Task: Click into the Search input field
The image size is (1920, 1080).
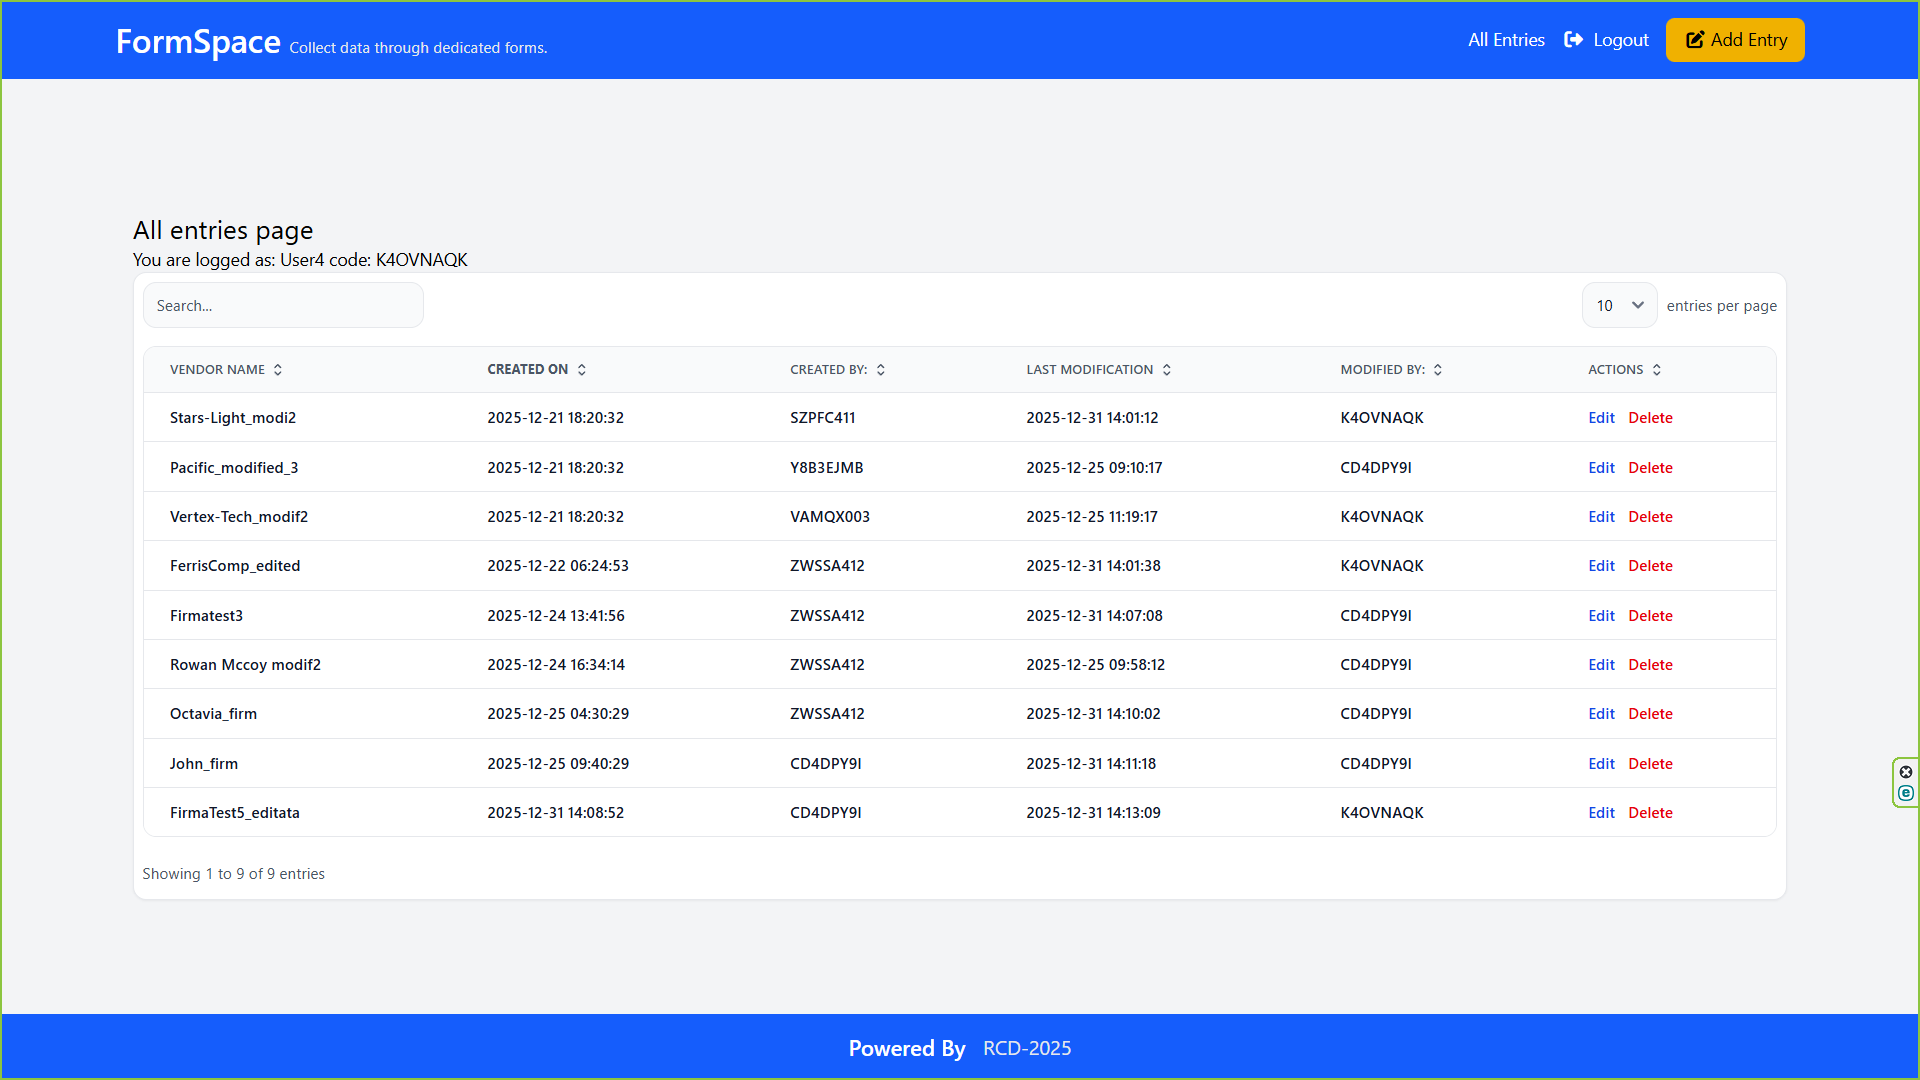Action: [283, 306]
